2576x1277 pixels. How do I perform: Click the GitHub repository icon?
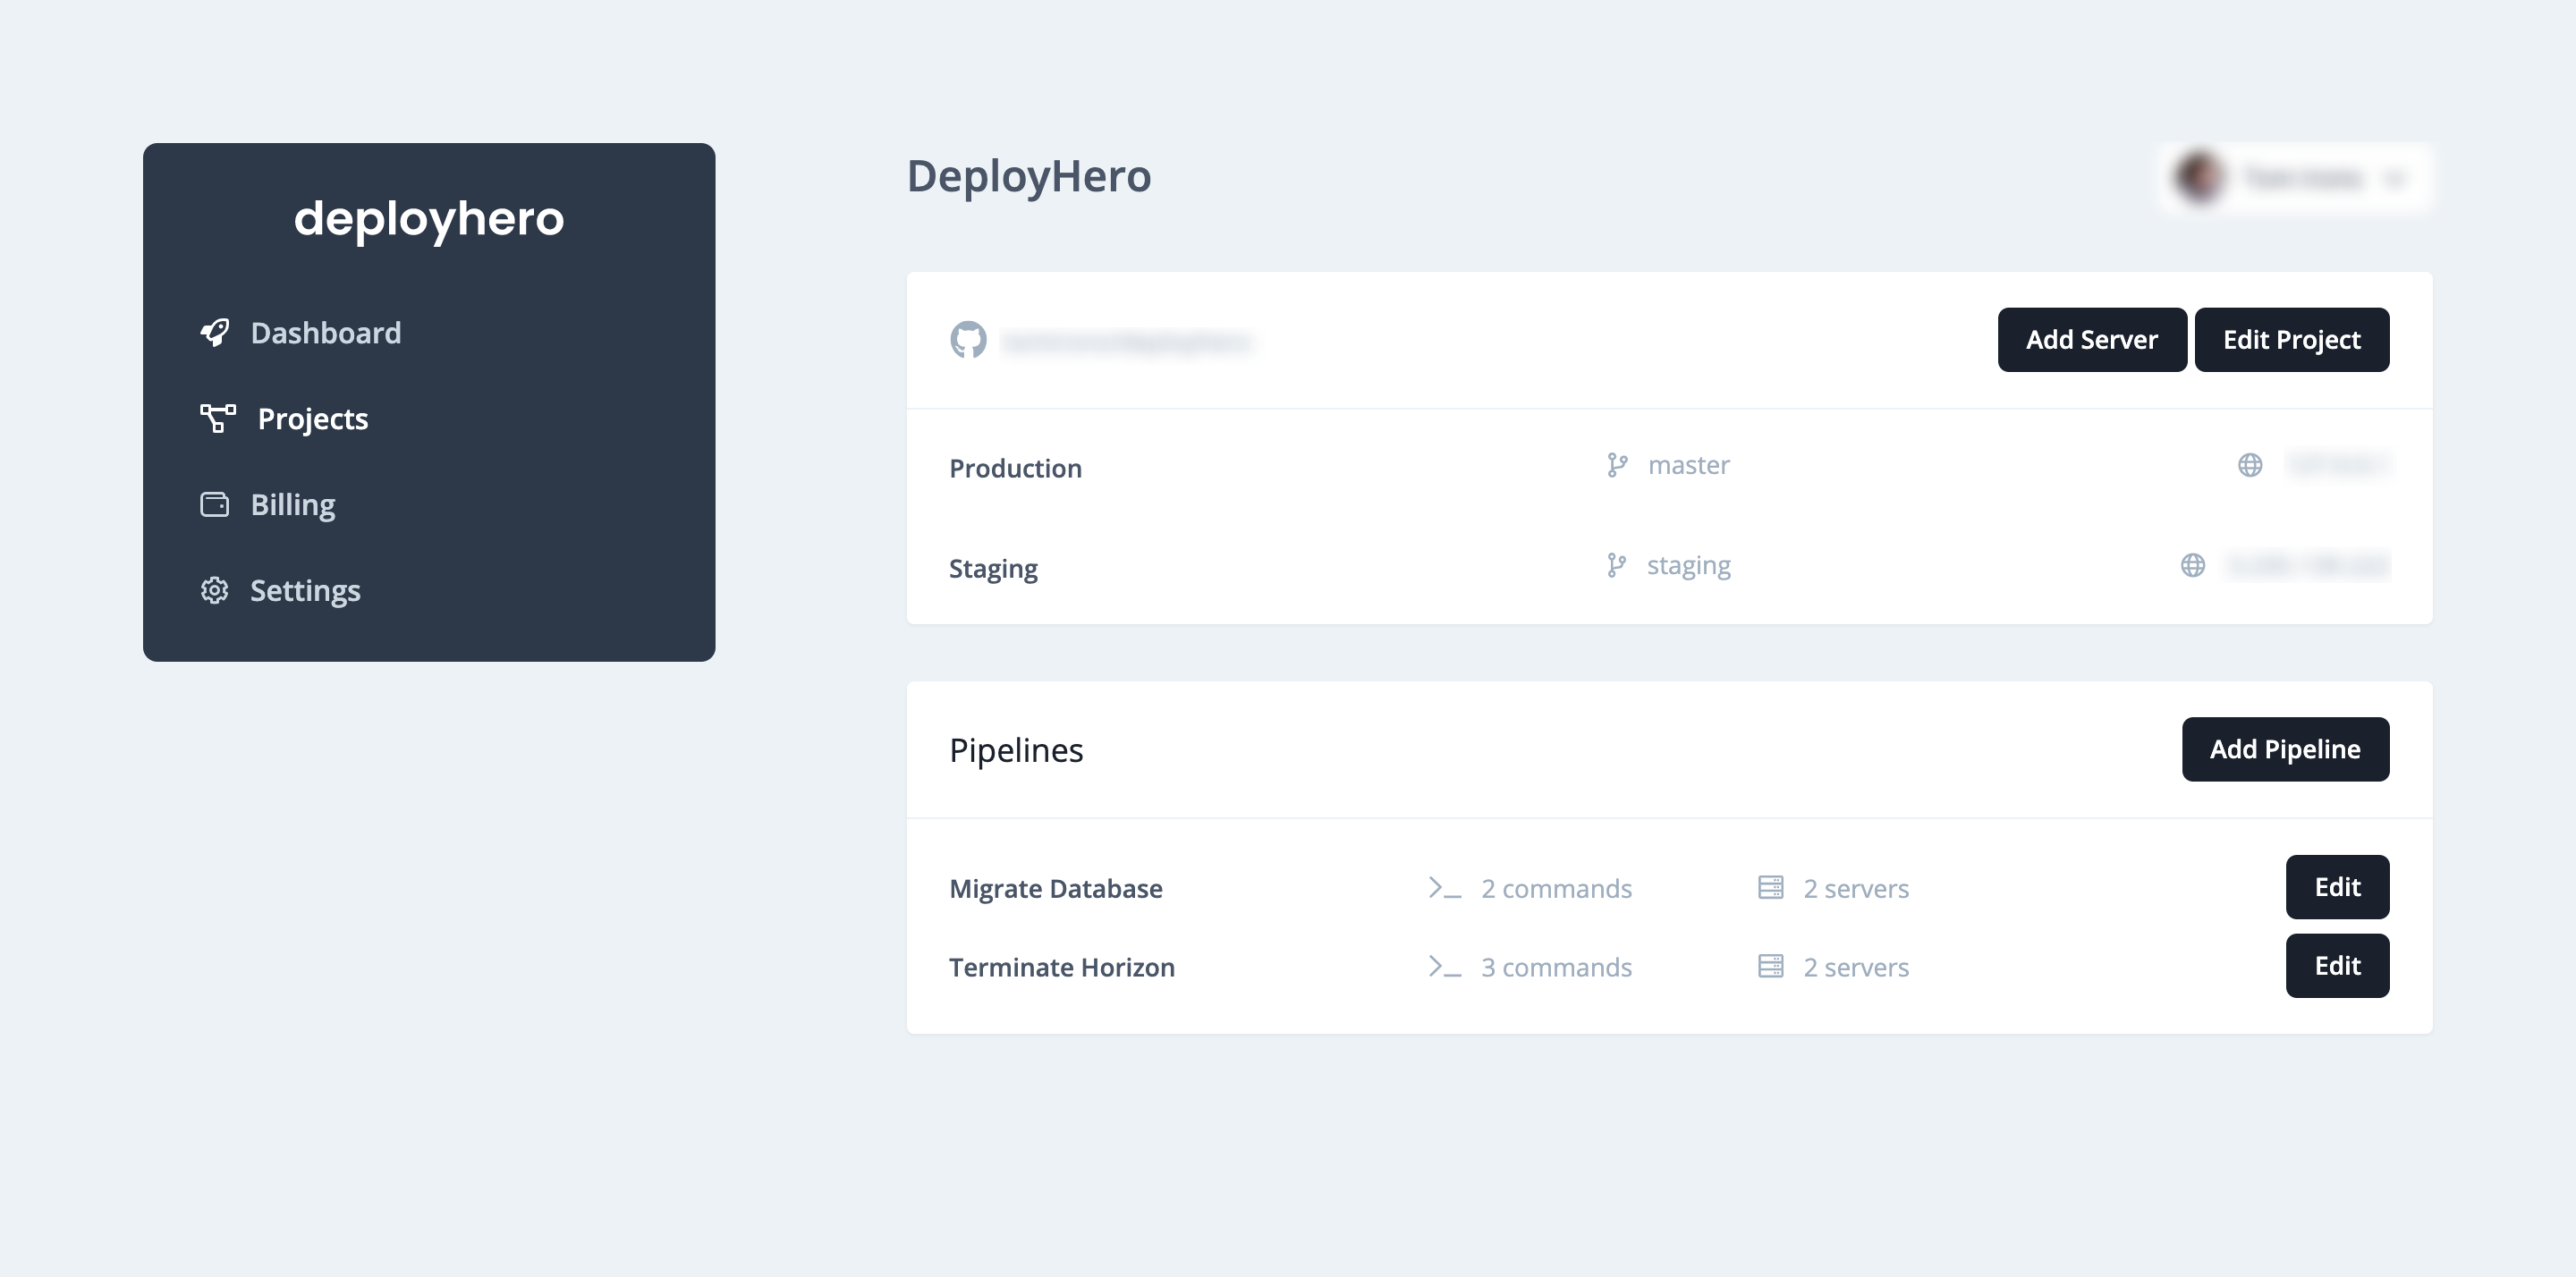click(969, 341)
